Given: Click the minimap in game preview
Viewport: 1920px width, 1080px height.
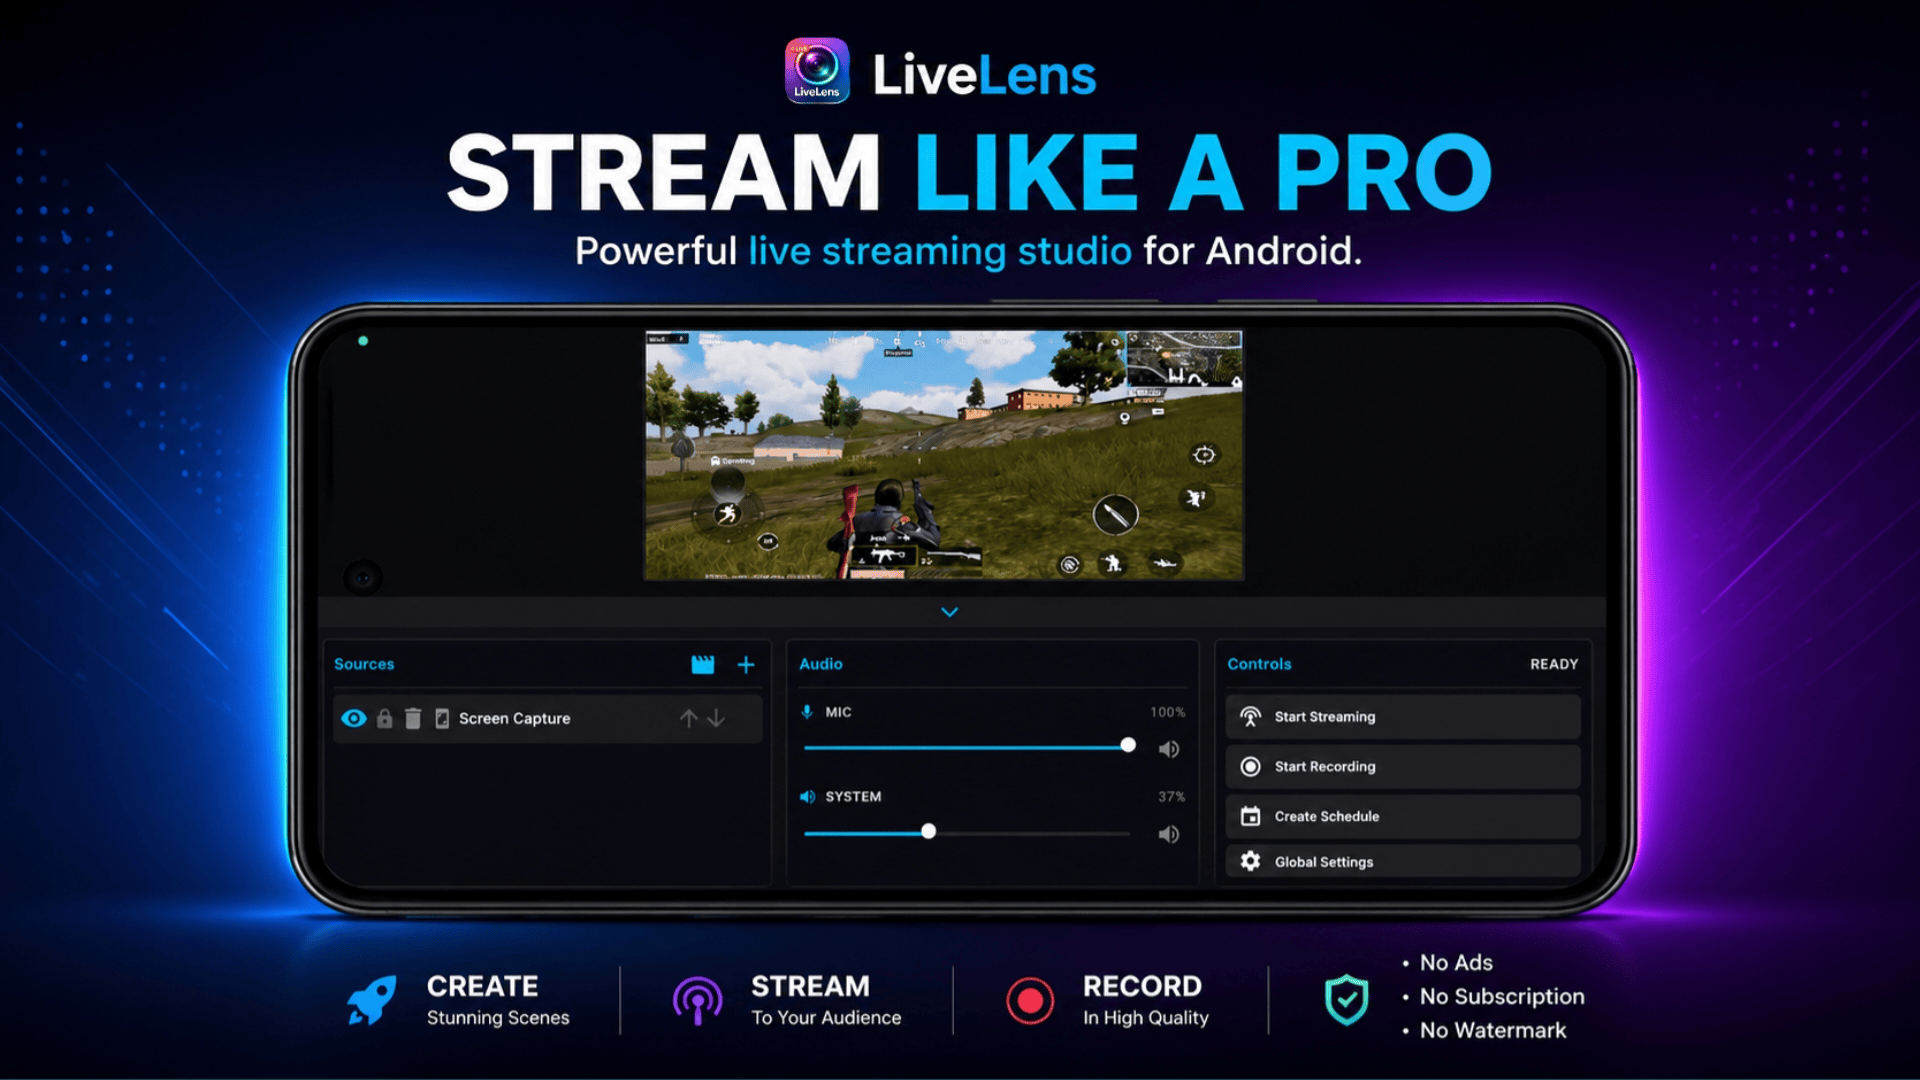Looking at the screenshot, I should click(x=1184, y=359).
